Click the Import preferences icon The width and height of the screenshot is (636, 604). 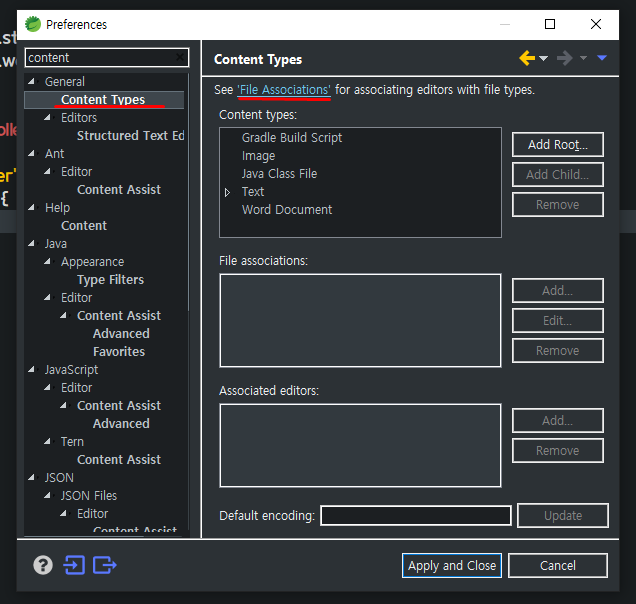click(x=74, y=565)
